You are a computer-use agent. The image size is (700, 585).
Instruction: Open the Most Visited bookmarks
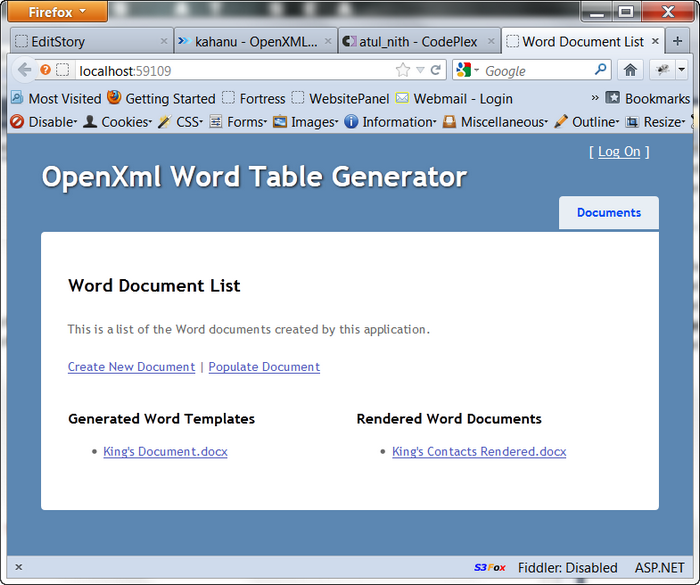pos(56,98)
